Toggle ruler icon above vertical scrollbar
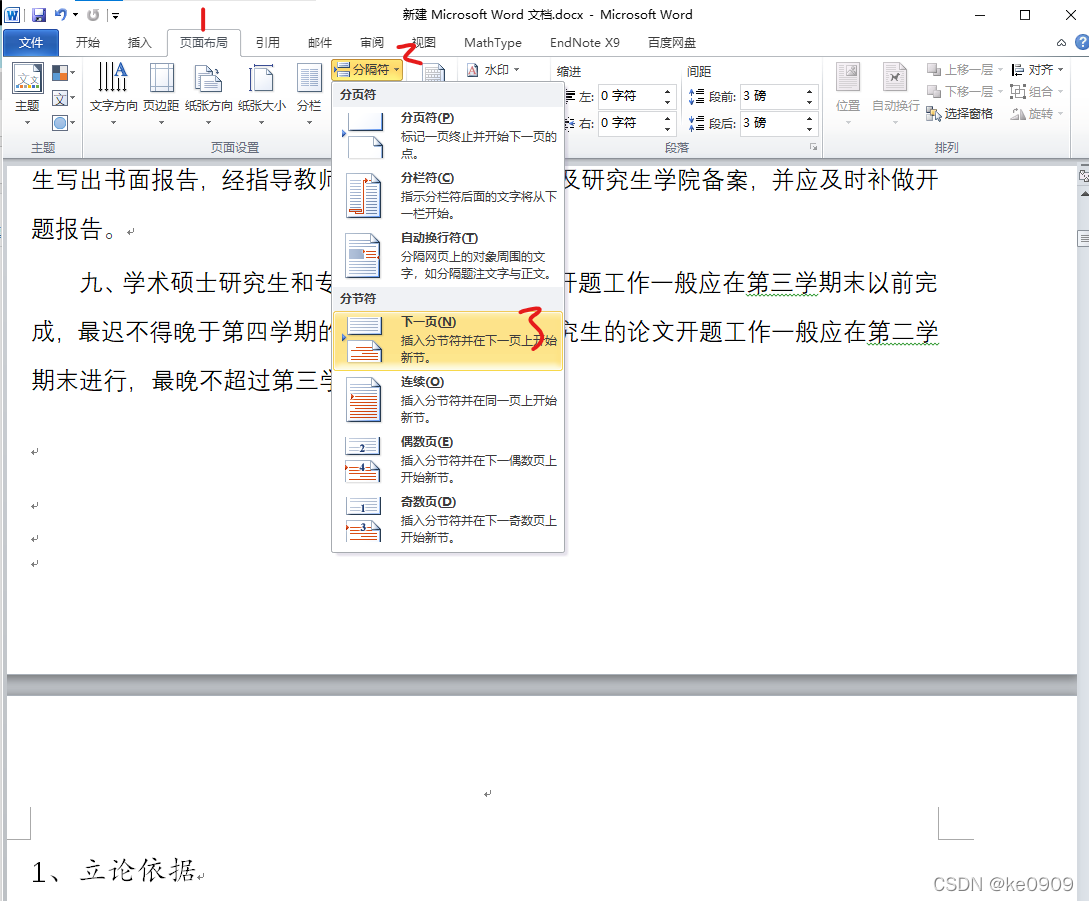The height and width of the screenshot is (901, 1089). pos(1083,176)
